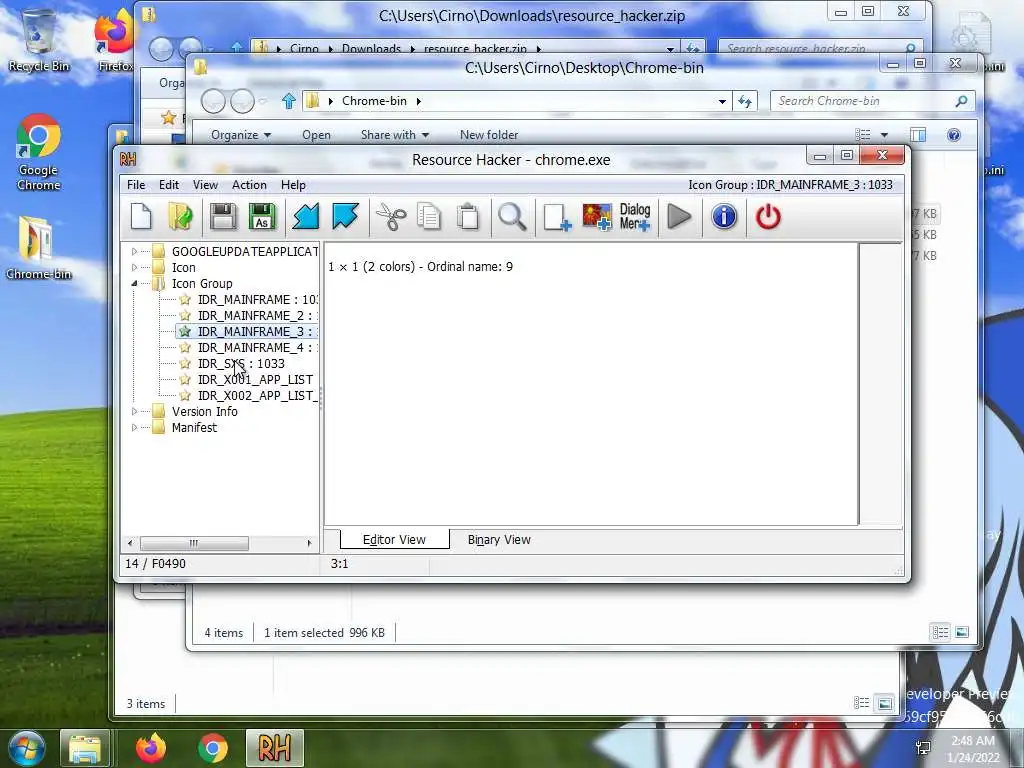Select the IDR_X001_APP_LIST tree item
This screenshot has height=768, width=1024.
click(255, 379)
